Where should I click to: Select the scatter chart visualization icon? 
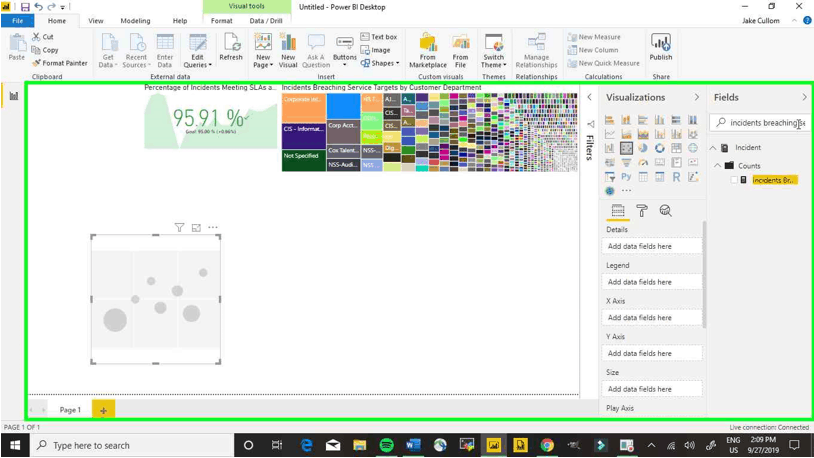coord(626,148)
